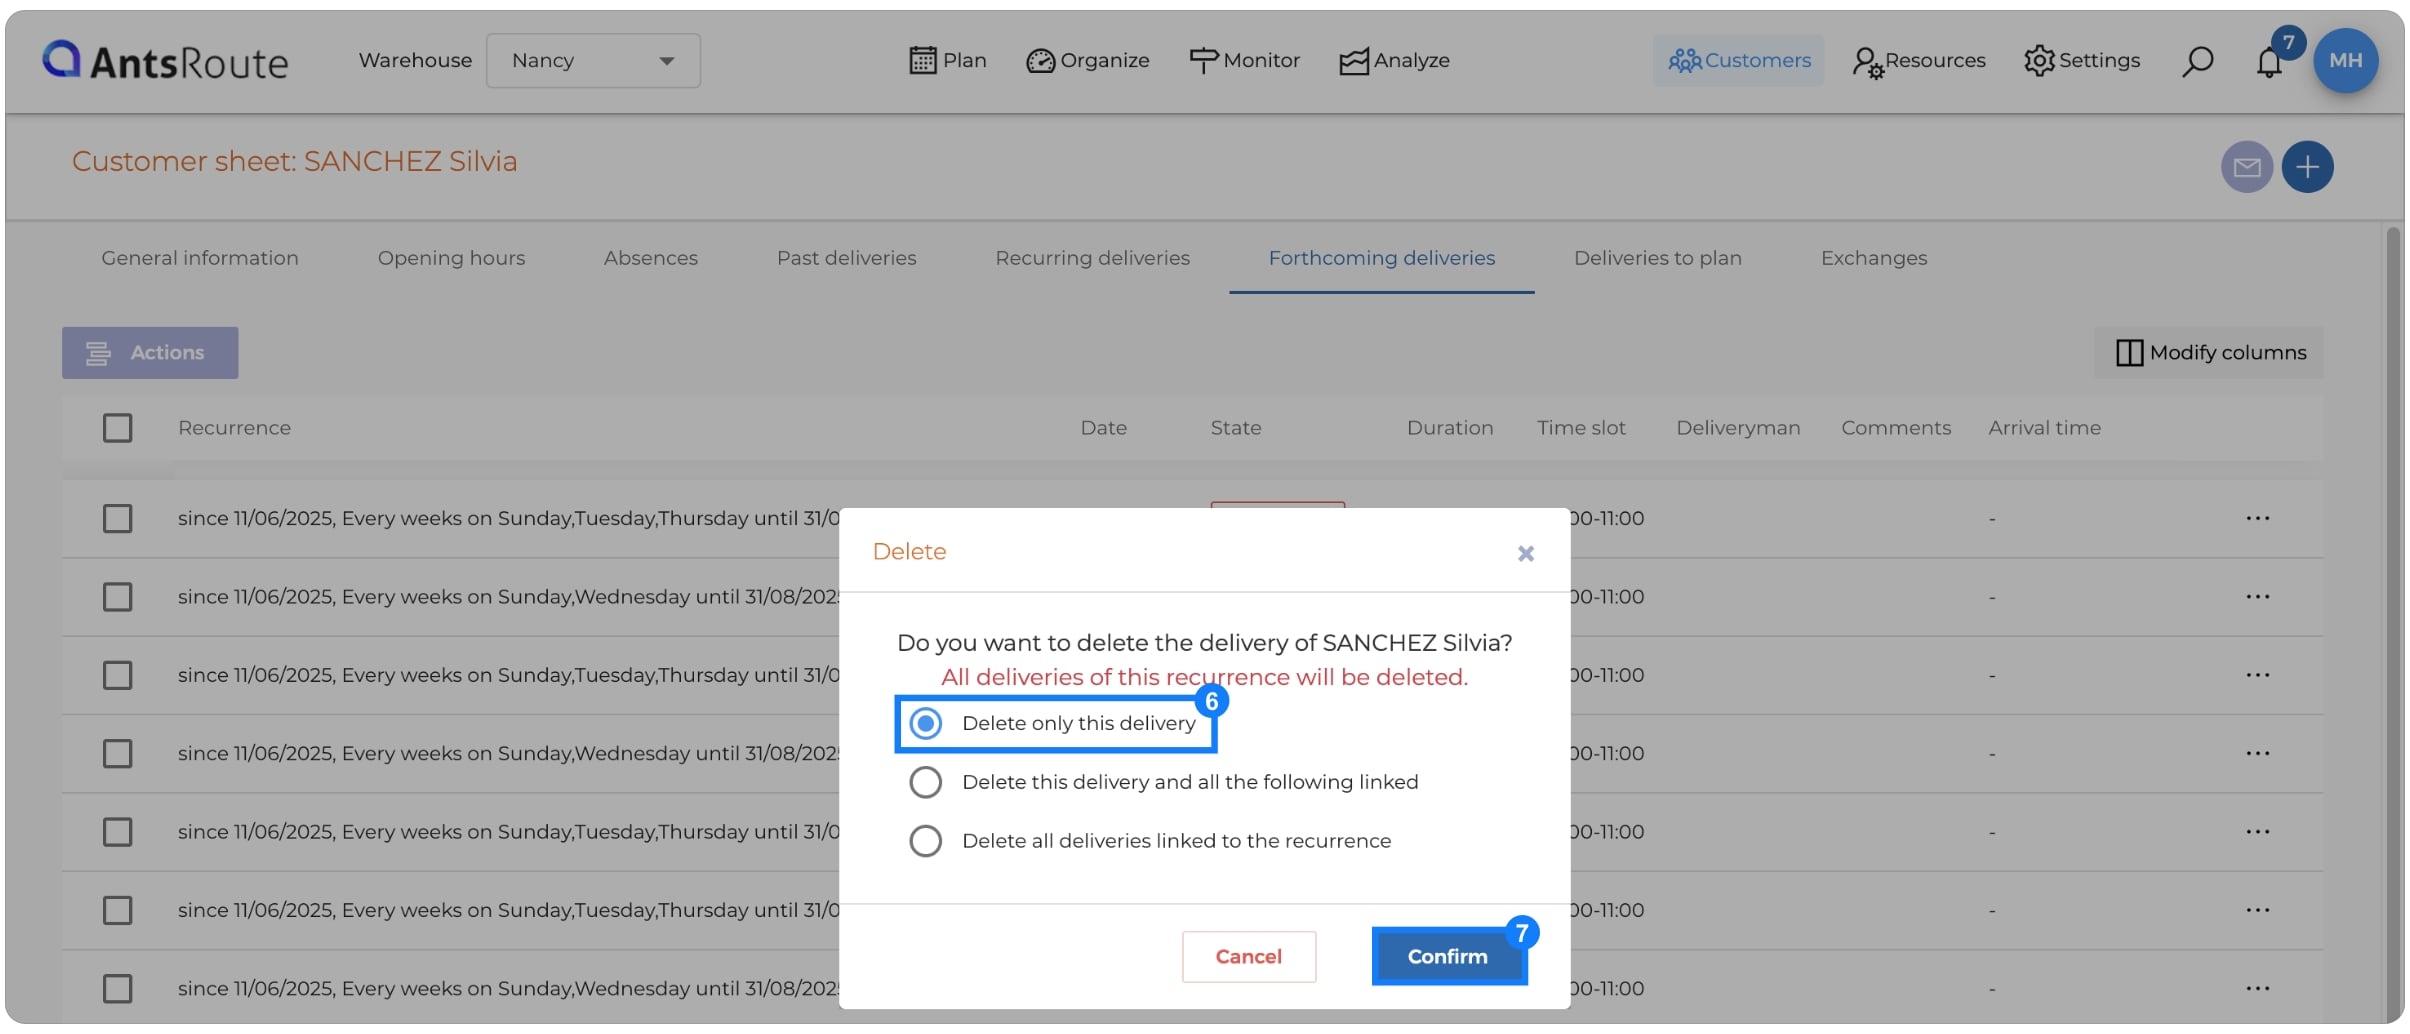Check the first delivery row checkbox
Image resolution: width=2410 pixels, height=1034 pixels.
tap(117, 519)
